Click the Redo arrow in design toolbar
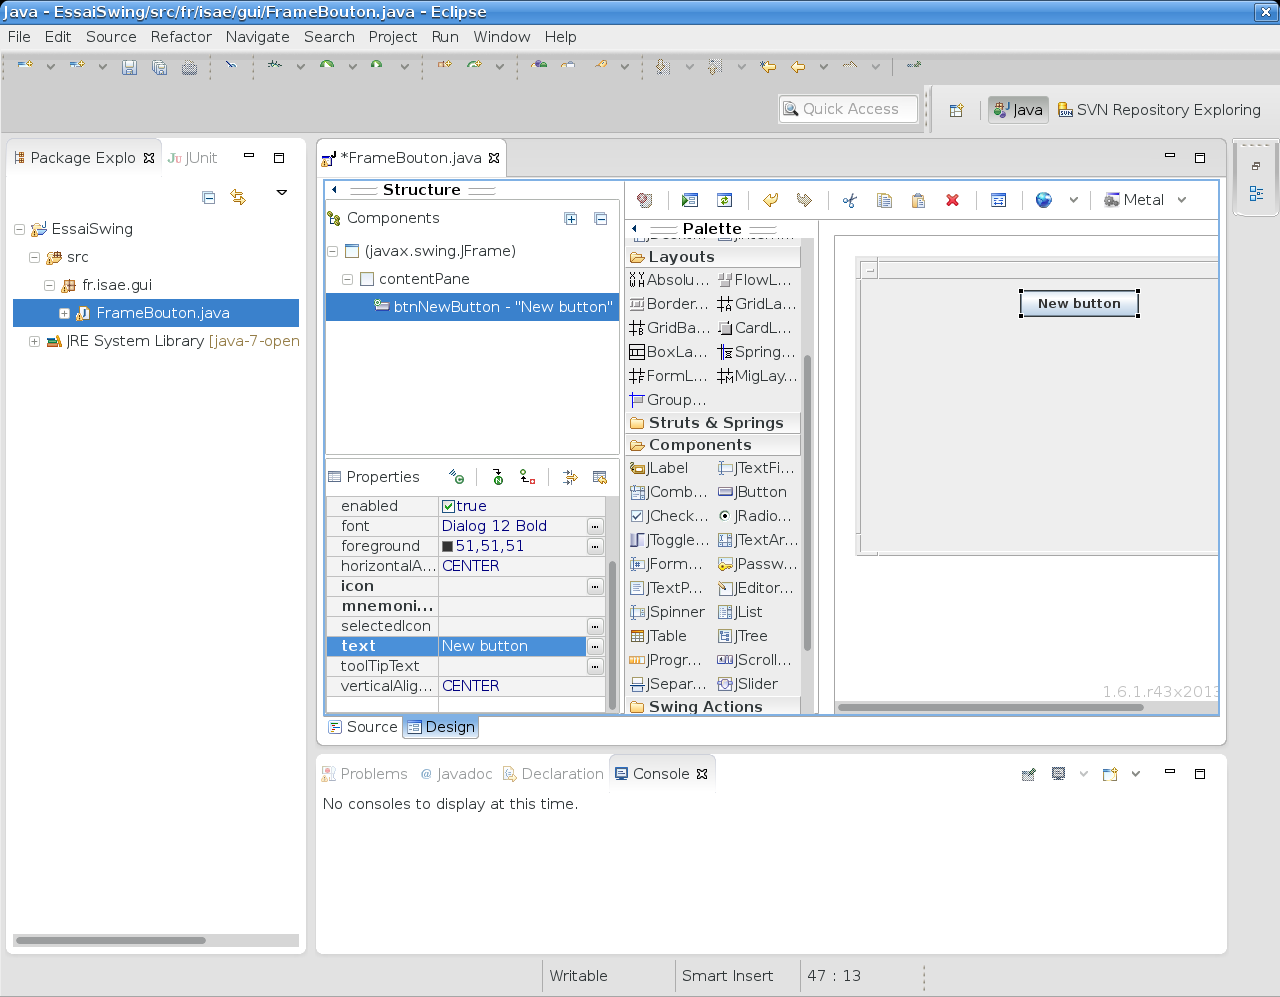1280x997 pixels. [x=804, y=200]
